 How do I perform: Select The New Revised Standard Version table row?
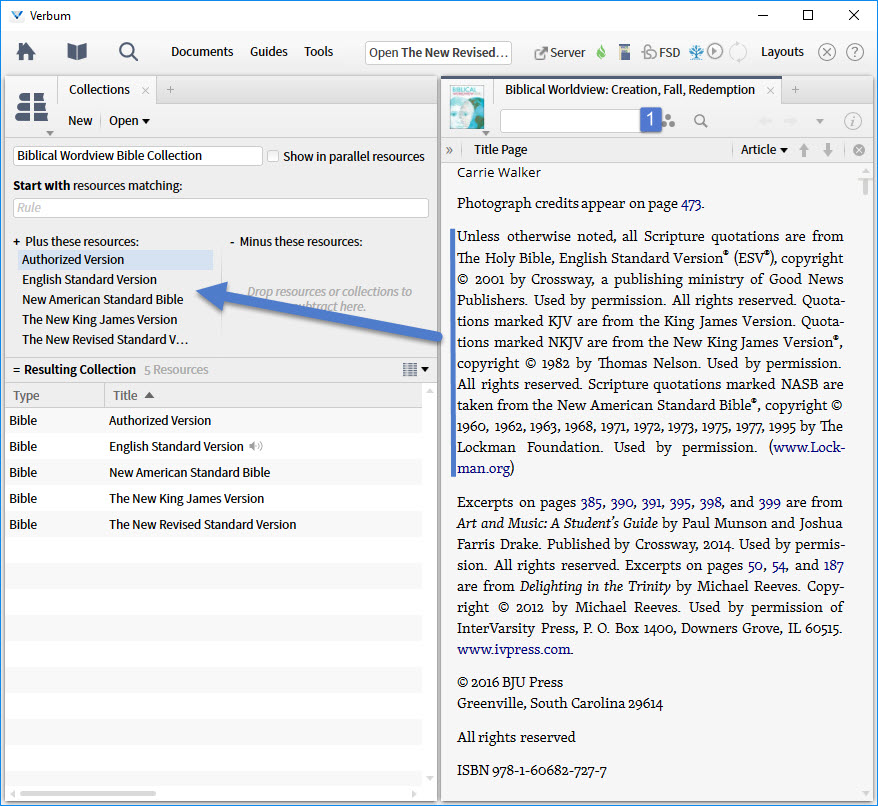pos(214,524)
